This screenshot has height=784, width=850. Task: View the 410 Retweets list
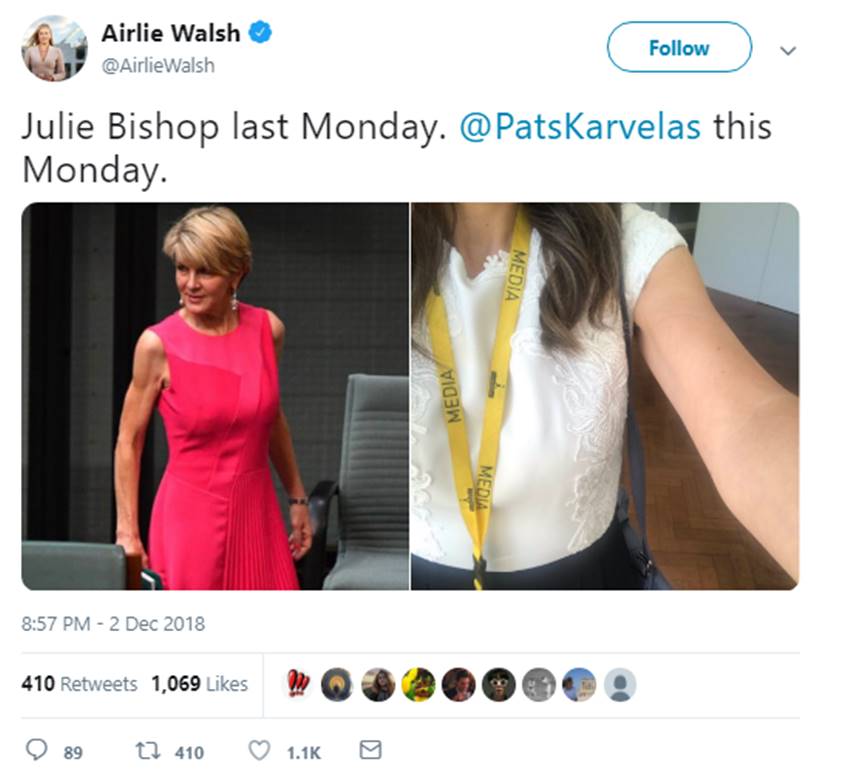(79, 684)
